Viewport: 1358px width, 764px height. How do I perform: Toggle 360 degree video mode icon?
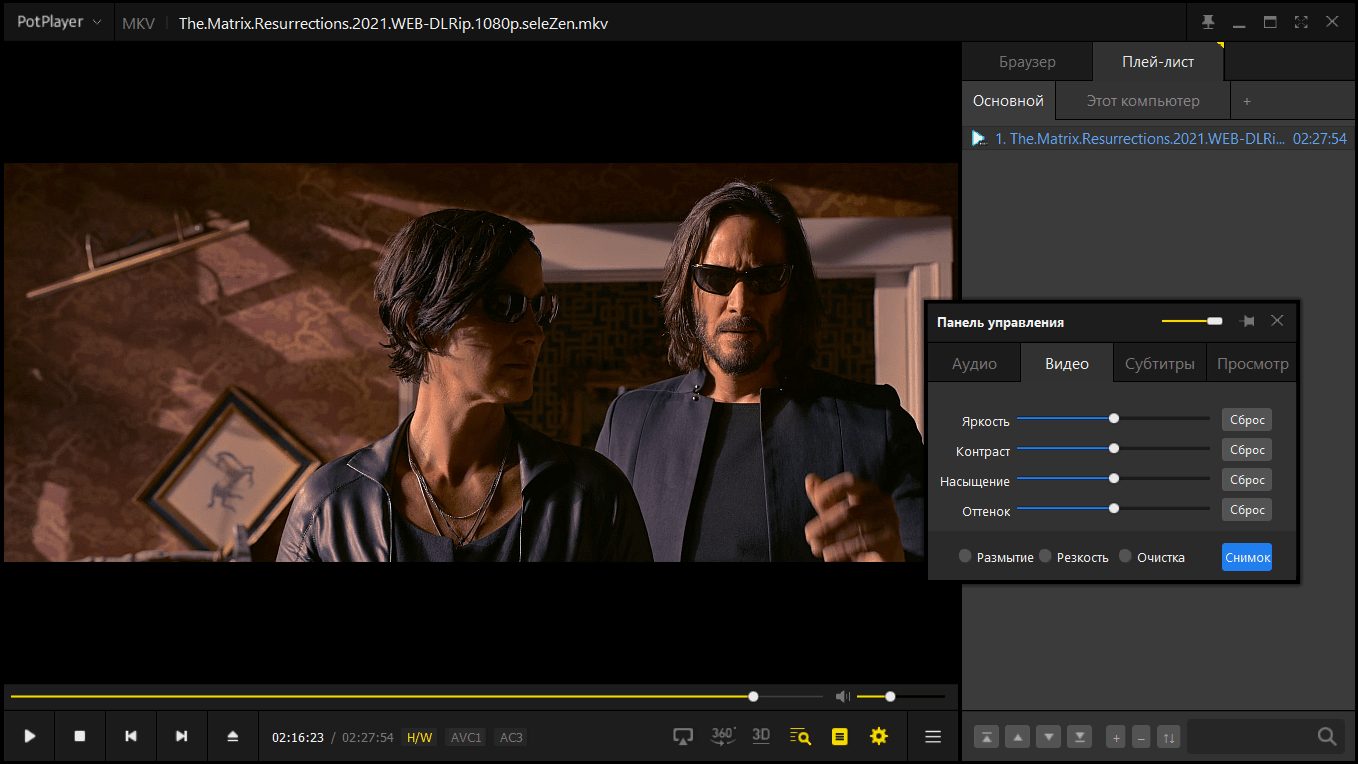tap(723, 737)
